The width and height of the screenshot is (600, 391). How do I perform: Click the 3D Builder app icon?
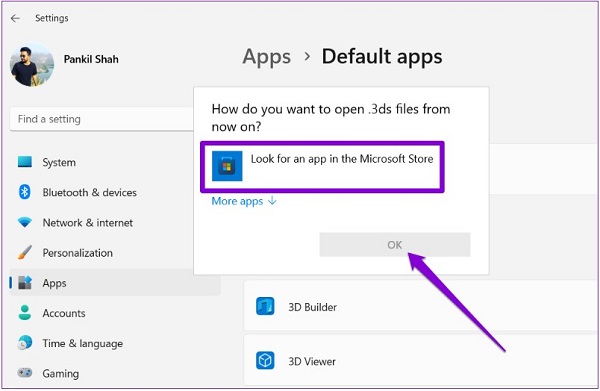pyautogui.click(x=265, y=306)
